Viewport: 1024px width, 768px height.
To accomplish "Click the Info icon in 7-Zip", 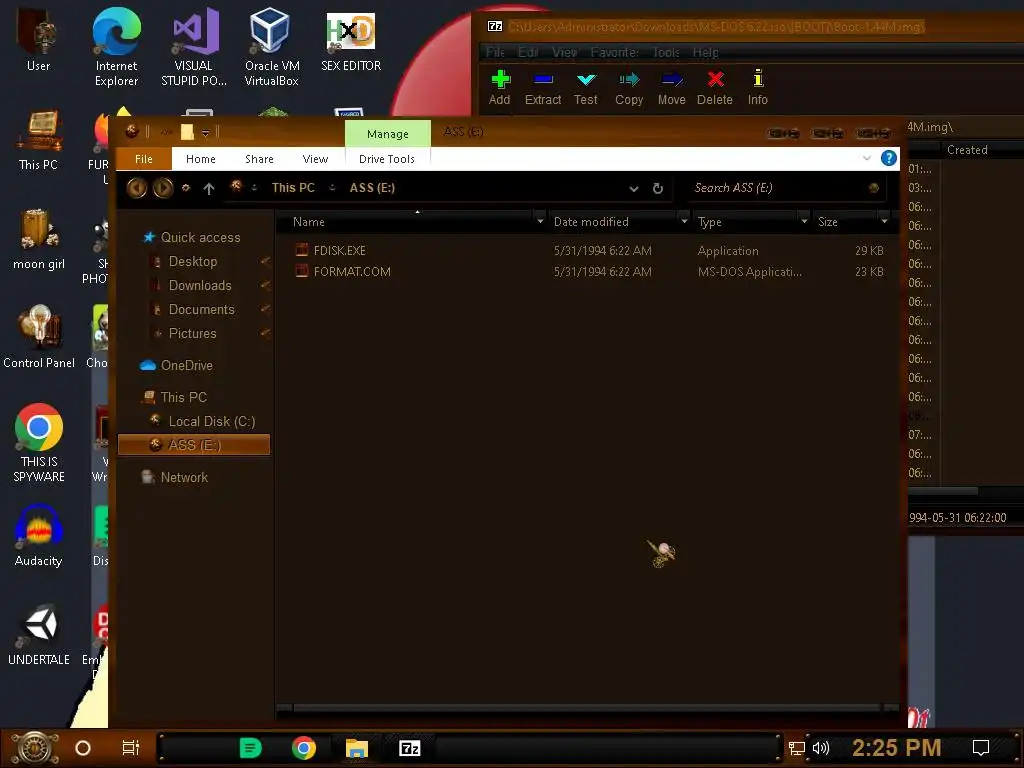I will tap(758, 79).
